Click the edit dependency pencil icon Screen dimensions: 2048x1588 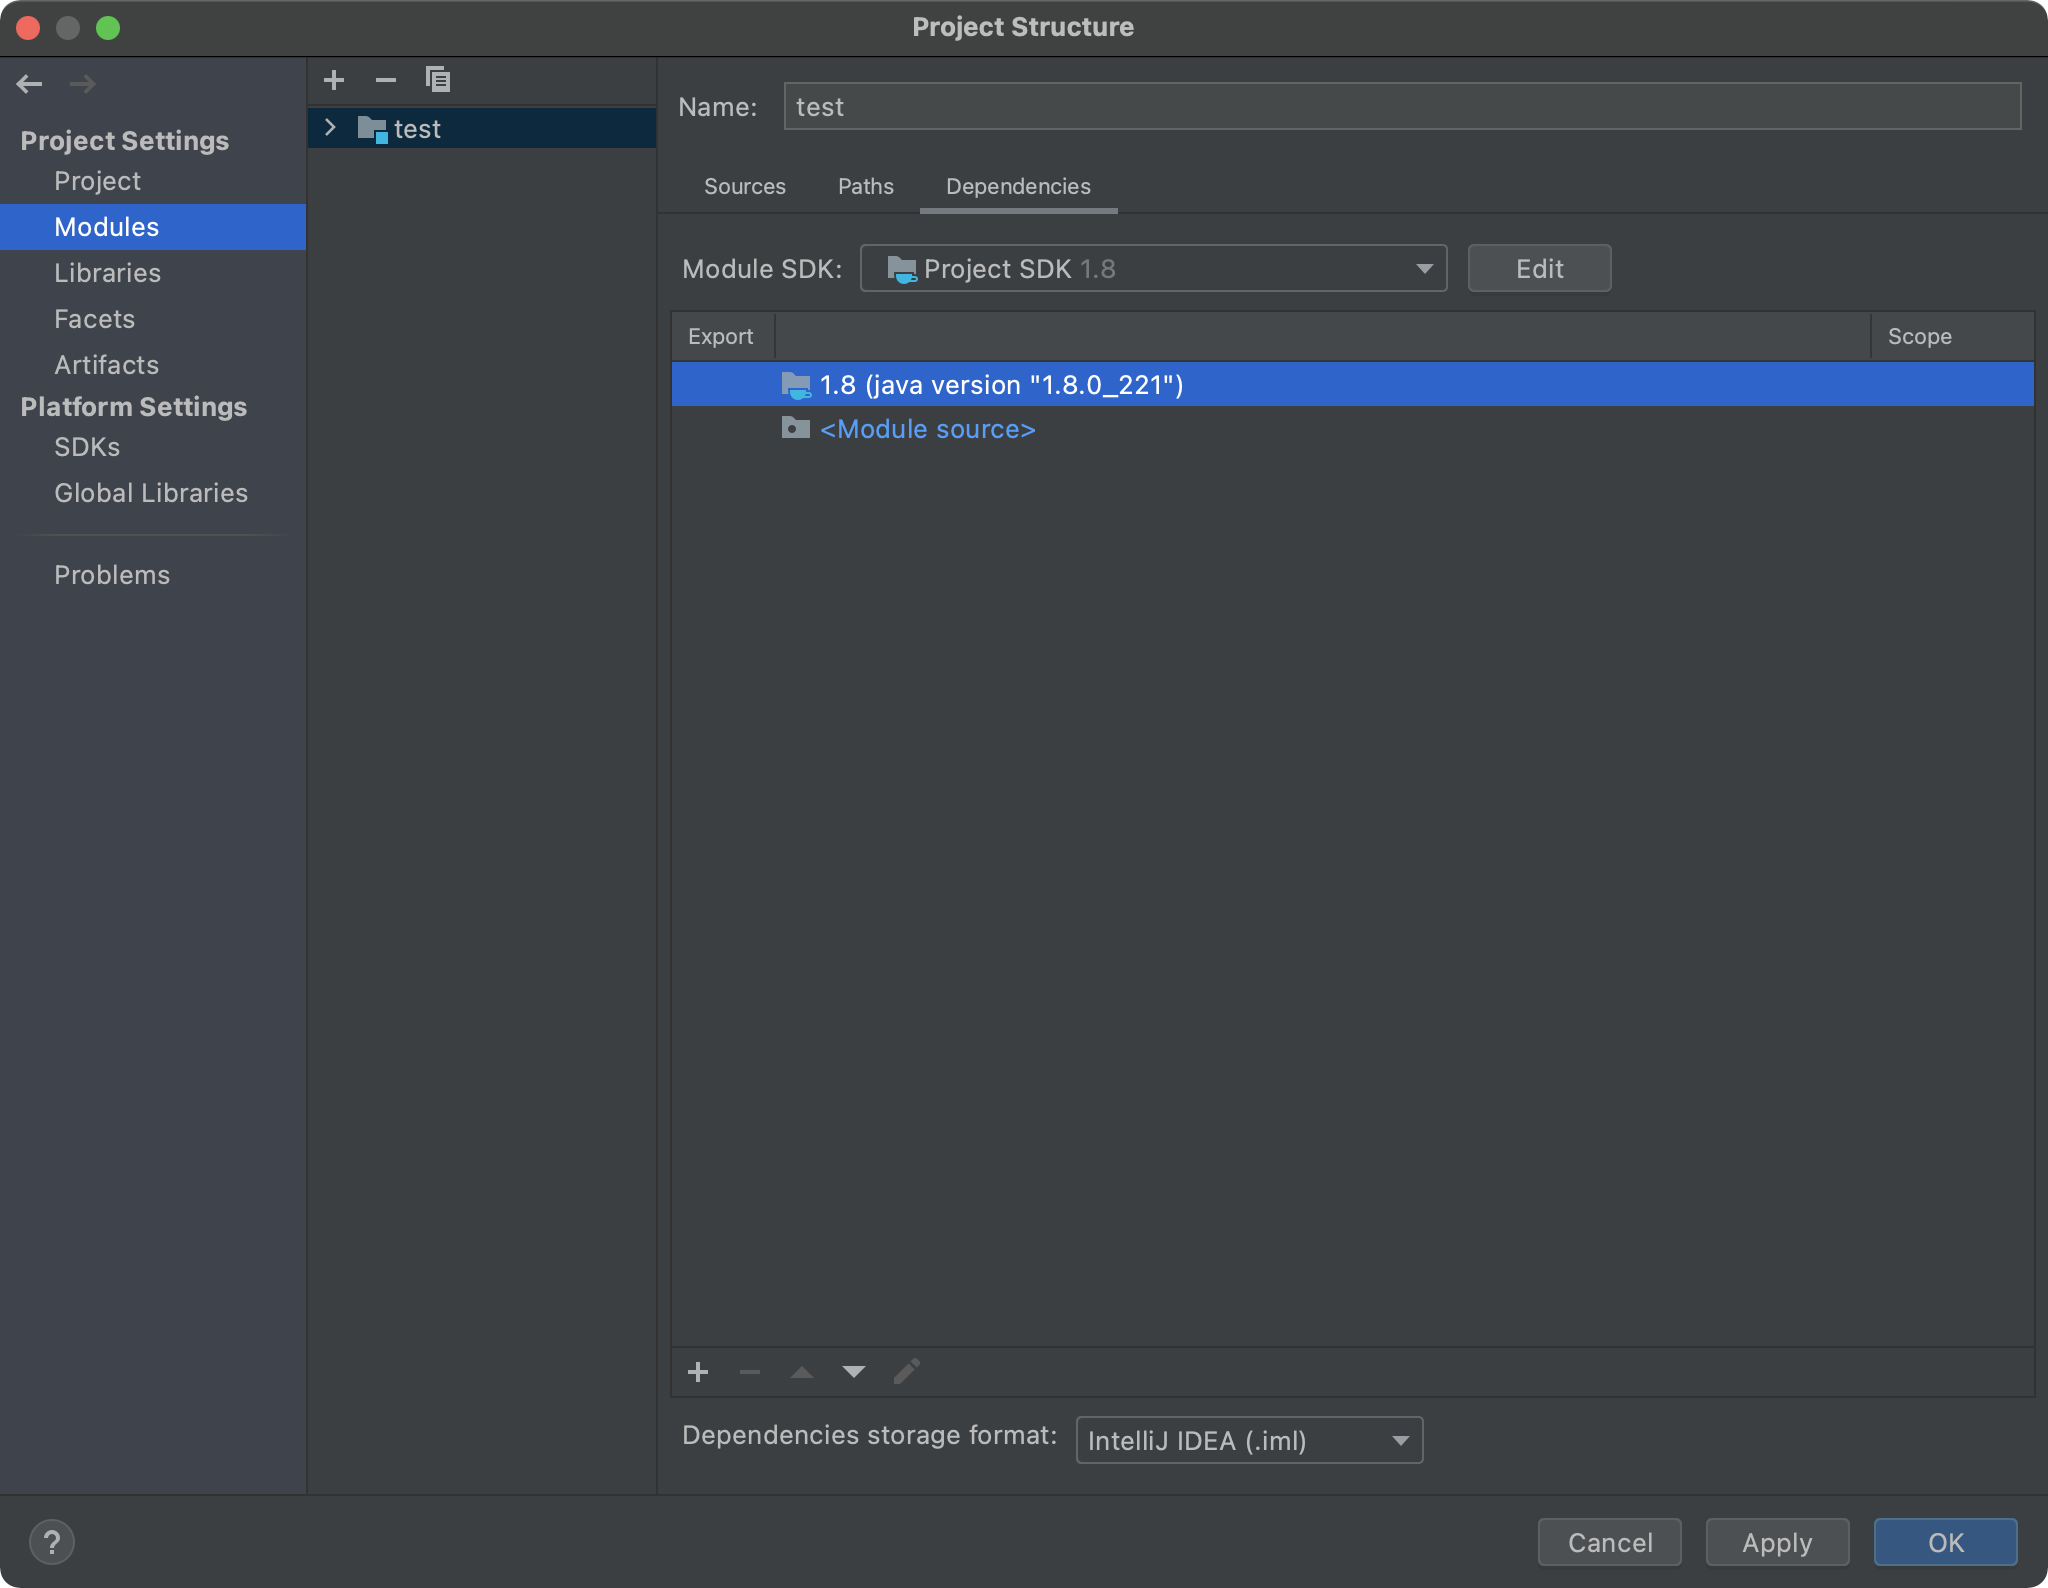[x=906, y=1372]
